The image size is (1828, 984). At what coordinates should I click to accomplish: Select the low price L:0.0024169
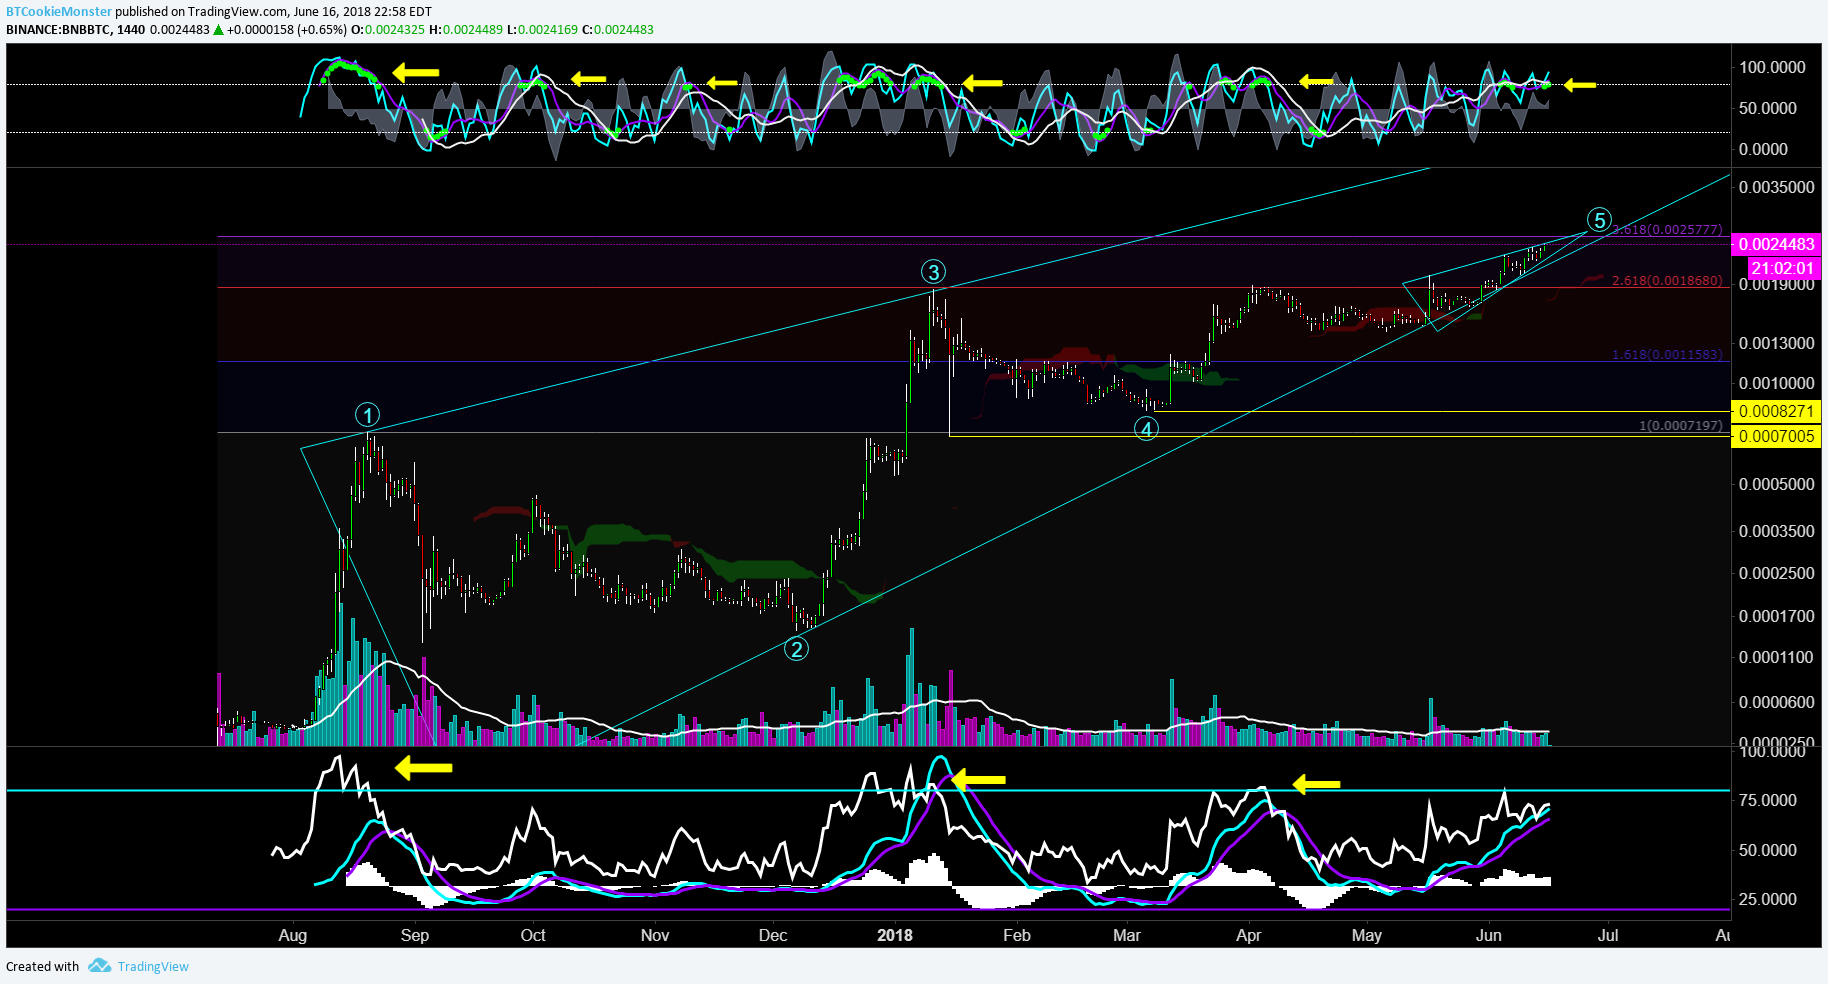542,29
